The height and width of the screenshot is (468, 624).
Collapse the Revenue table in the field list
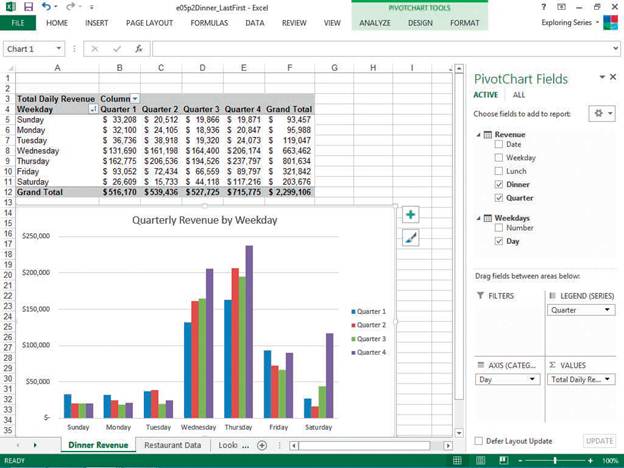pos(476,133)
